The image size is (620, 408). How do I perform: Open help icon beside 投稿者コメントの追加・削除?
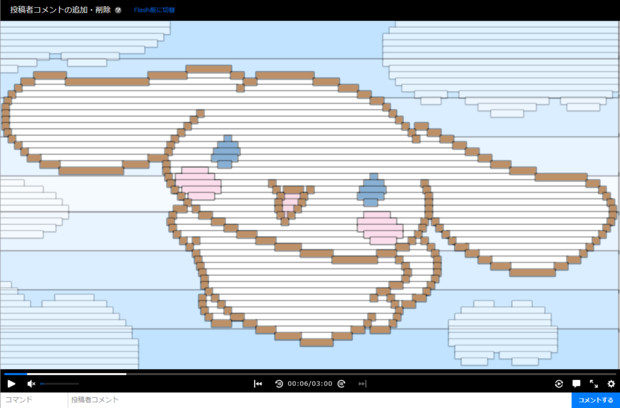pos(118,10)
